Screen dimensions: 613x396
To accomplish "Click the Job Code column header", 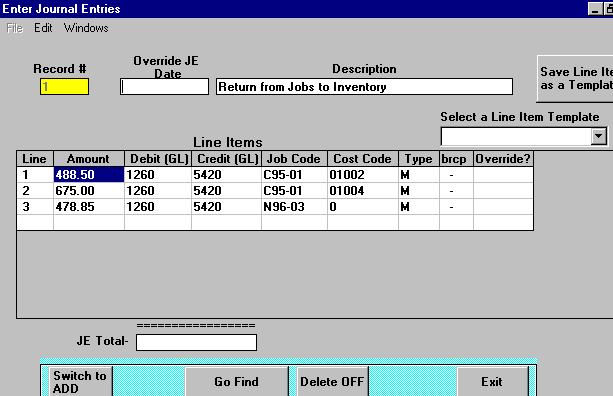I will pos(294,159).
